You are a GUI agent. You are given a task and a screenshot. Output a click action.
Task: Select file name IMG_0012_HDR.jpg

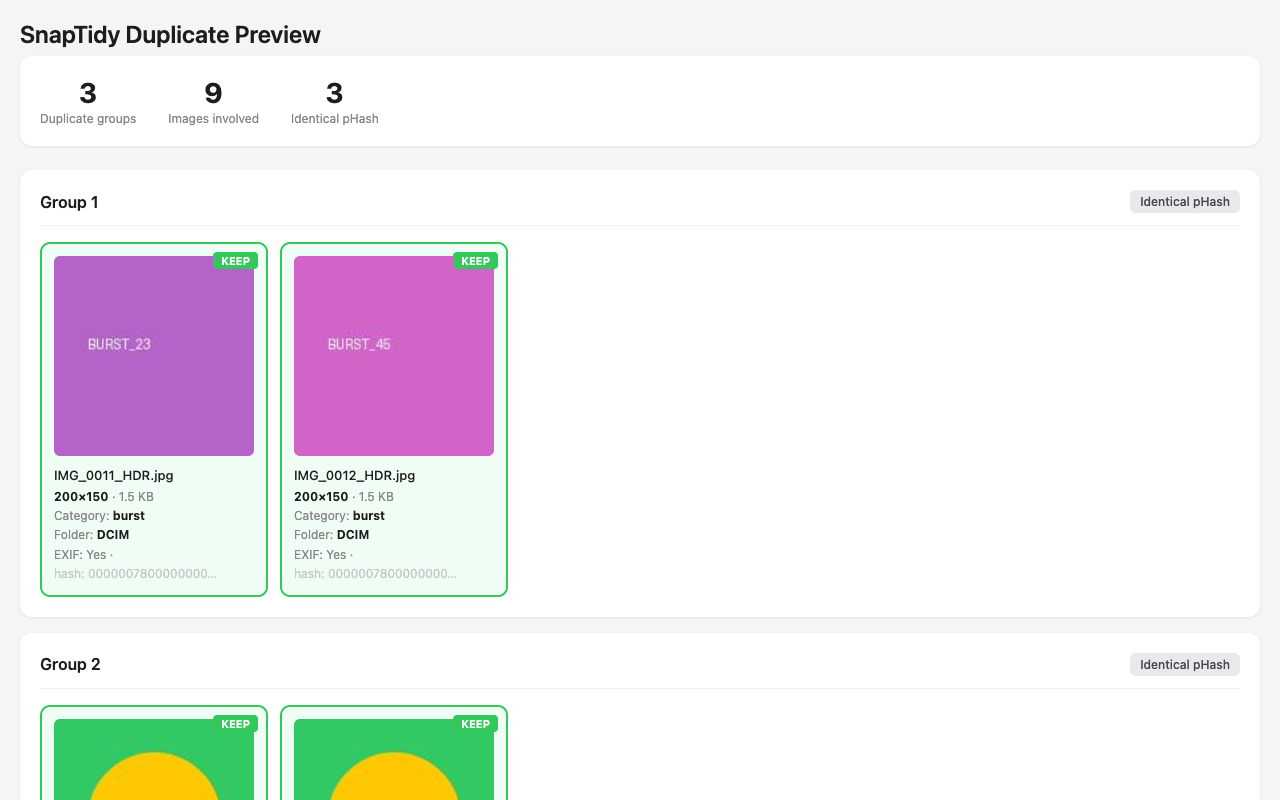click(x=354, y=476)
